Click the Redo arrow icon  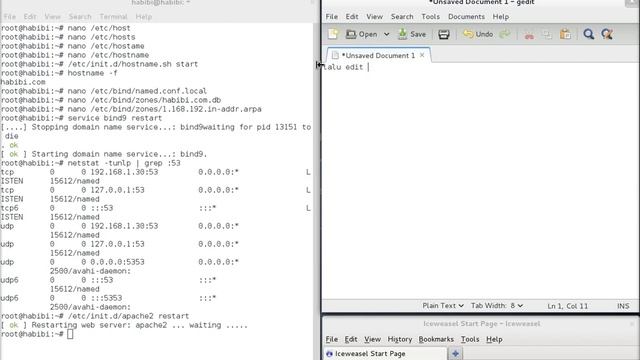(x=505, y=34)
